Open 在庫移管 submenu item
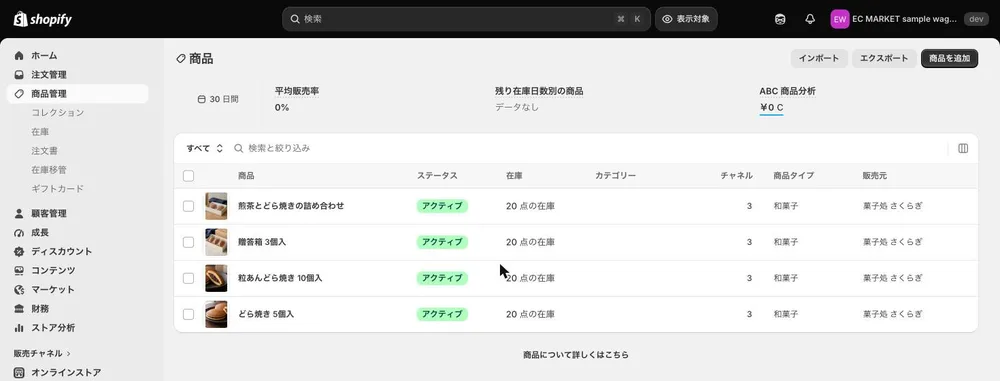The image size is (1000, 381). pos(49,170)
